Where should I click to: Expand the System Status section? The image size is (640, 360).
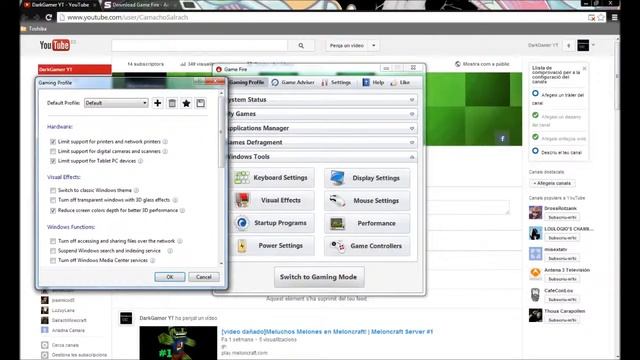pos(412,100)
